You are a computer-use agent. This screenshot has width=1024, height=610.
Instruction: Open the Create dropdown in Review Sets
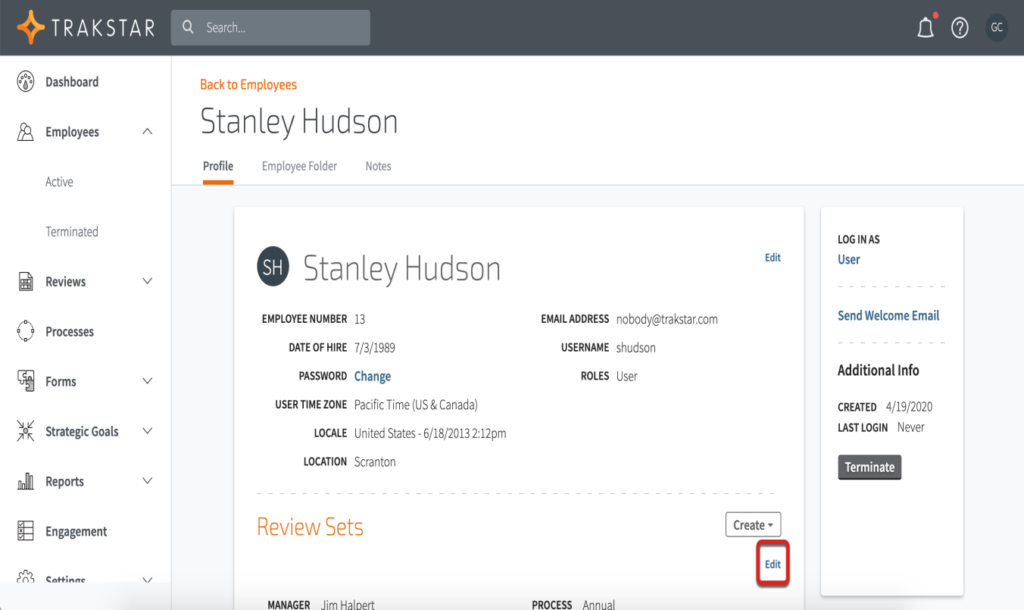(753, 525)
